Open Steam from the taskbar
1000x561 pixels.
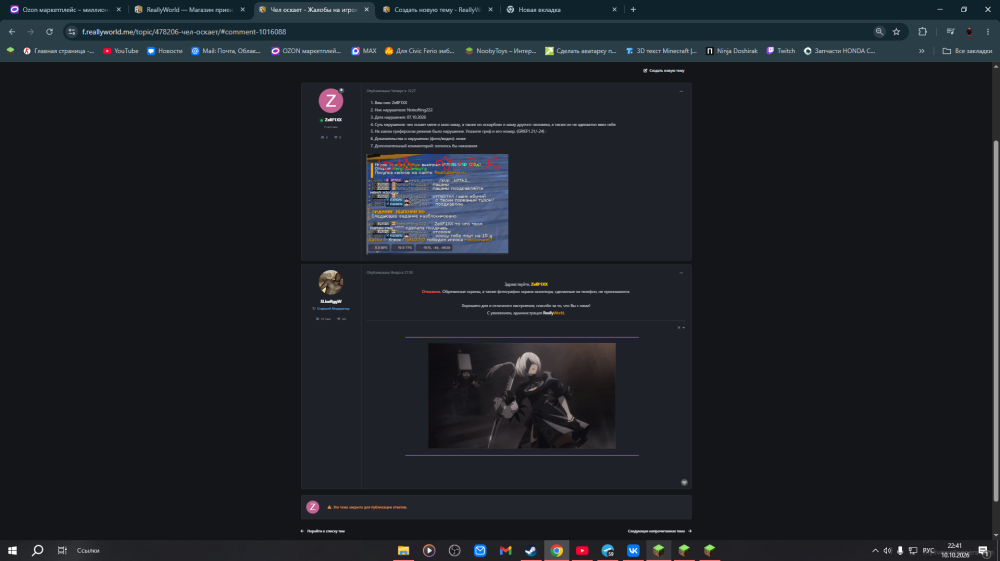pyautogui.click(x=531, y=550)
